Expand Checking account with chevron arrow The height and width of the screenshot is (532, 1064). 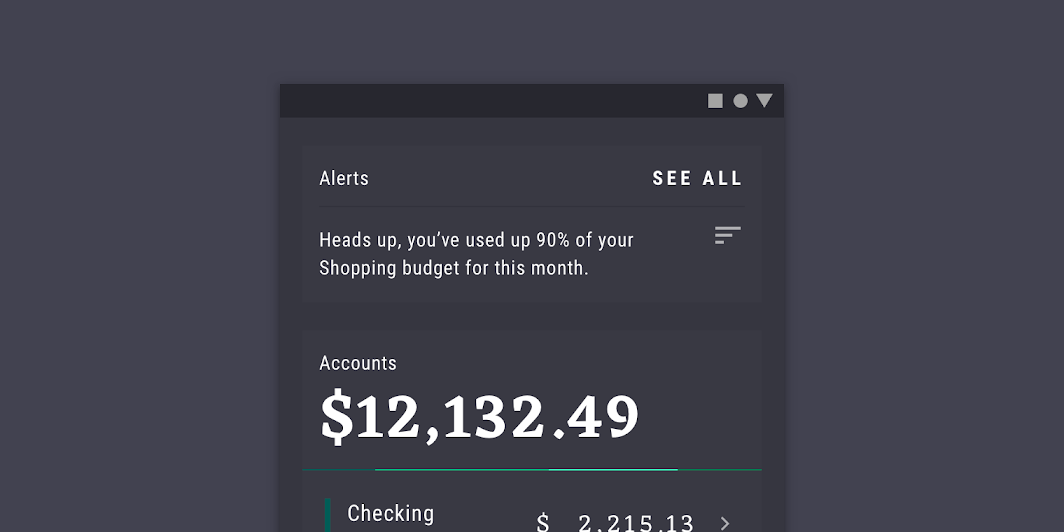725,523
